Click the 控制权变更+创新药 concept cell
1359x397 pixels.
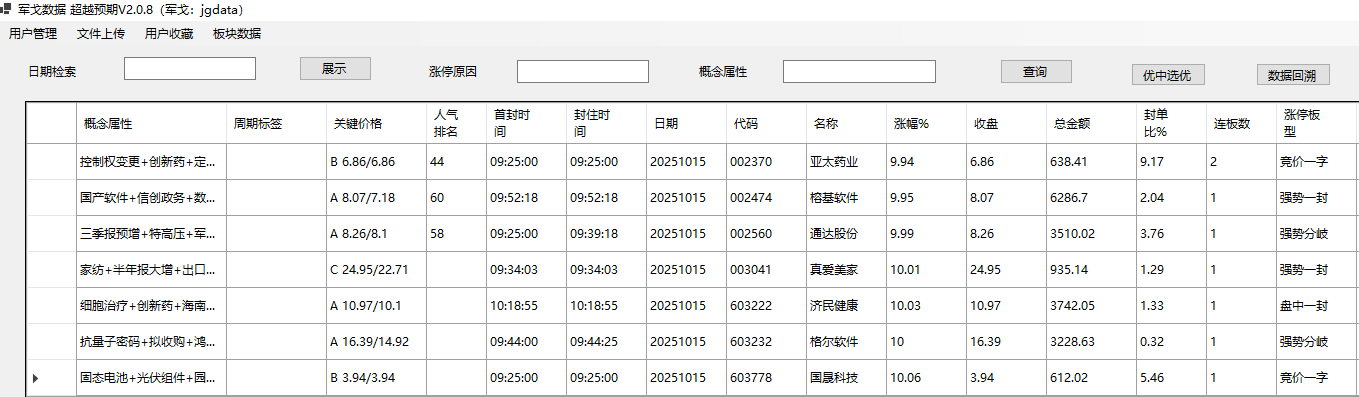(x=152, y=162)
